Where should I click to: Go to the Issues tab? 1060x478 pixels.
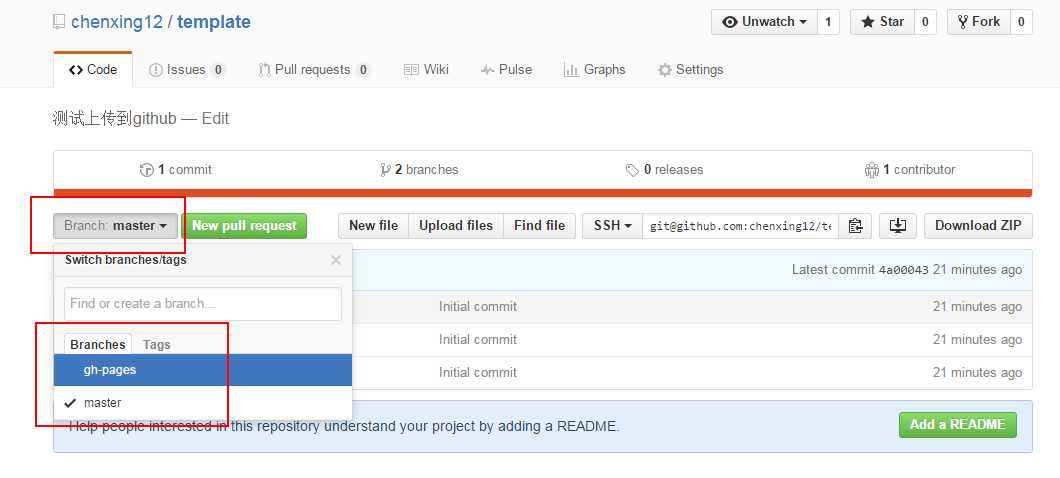pos(187,70)
